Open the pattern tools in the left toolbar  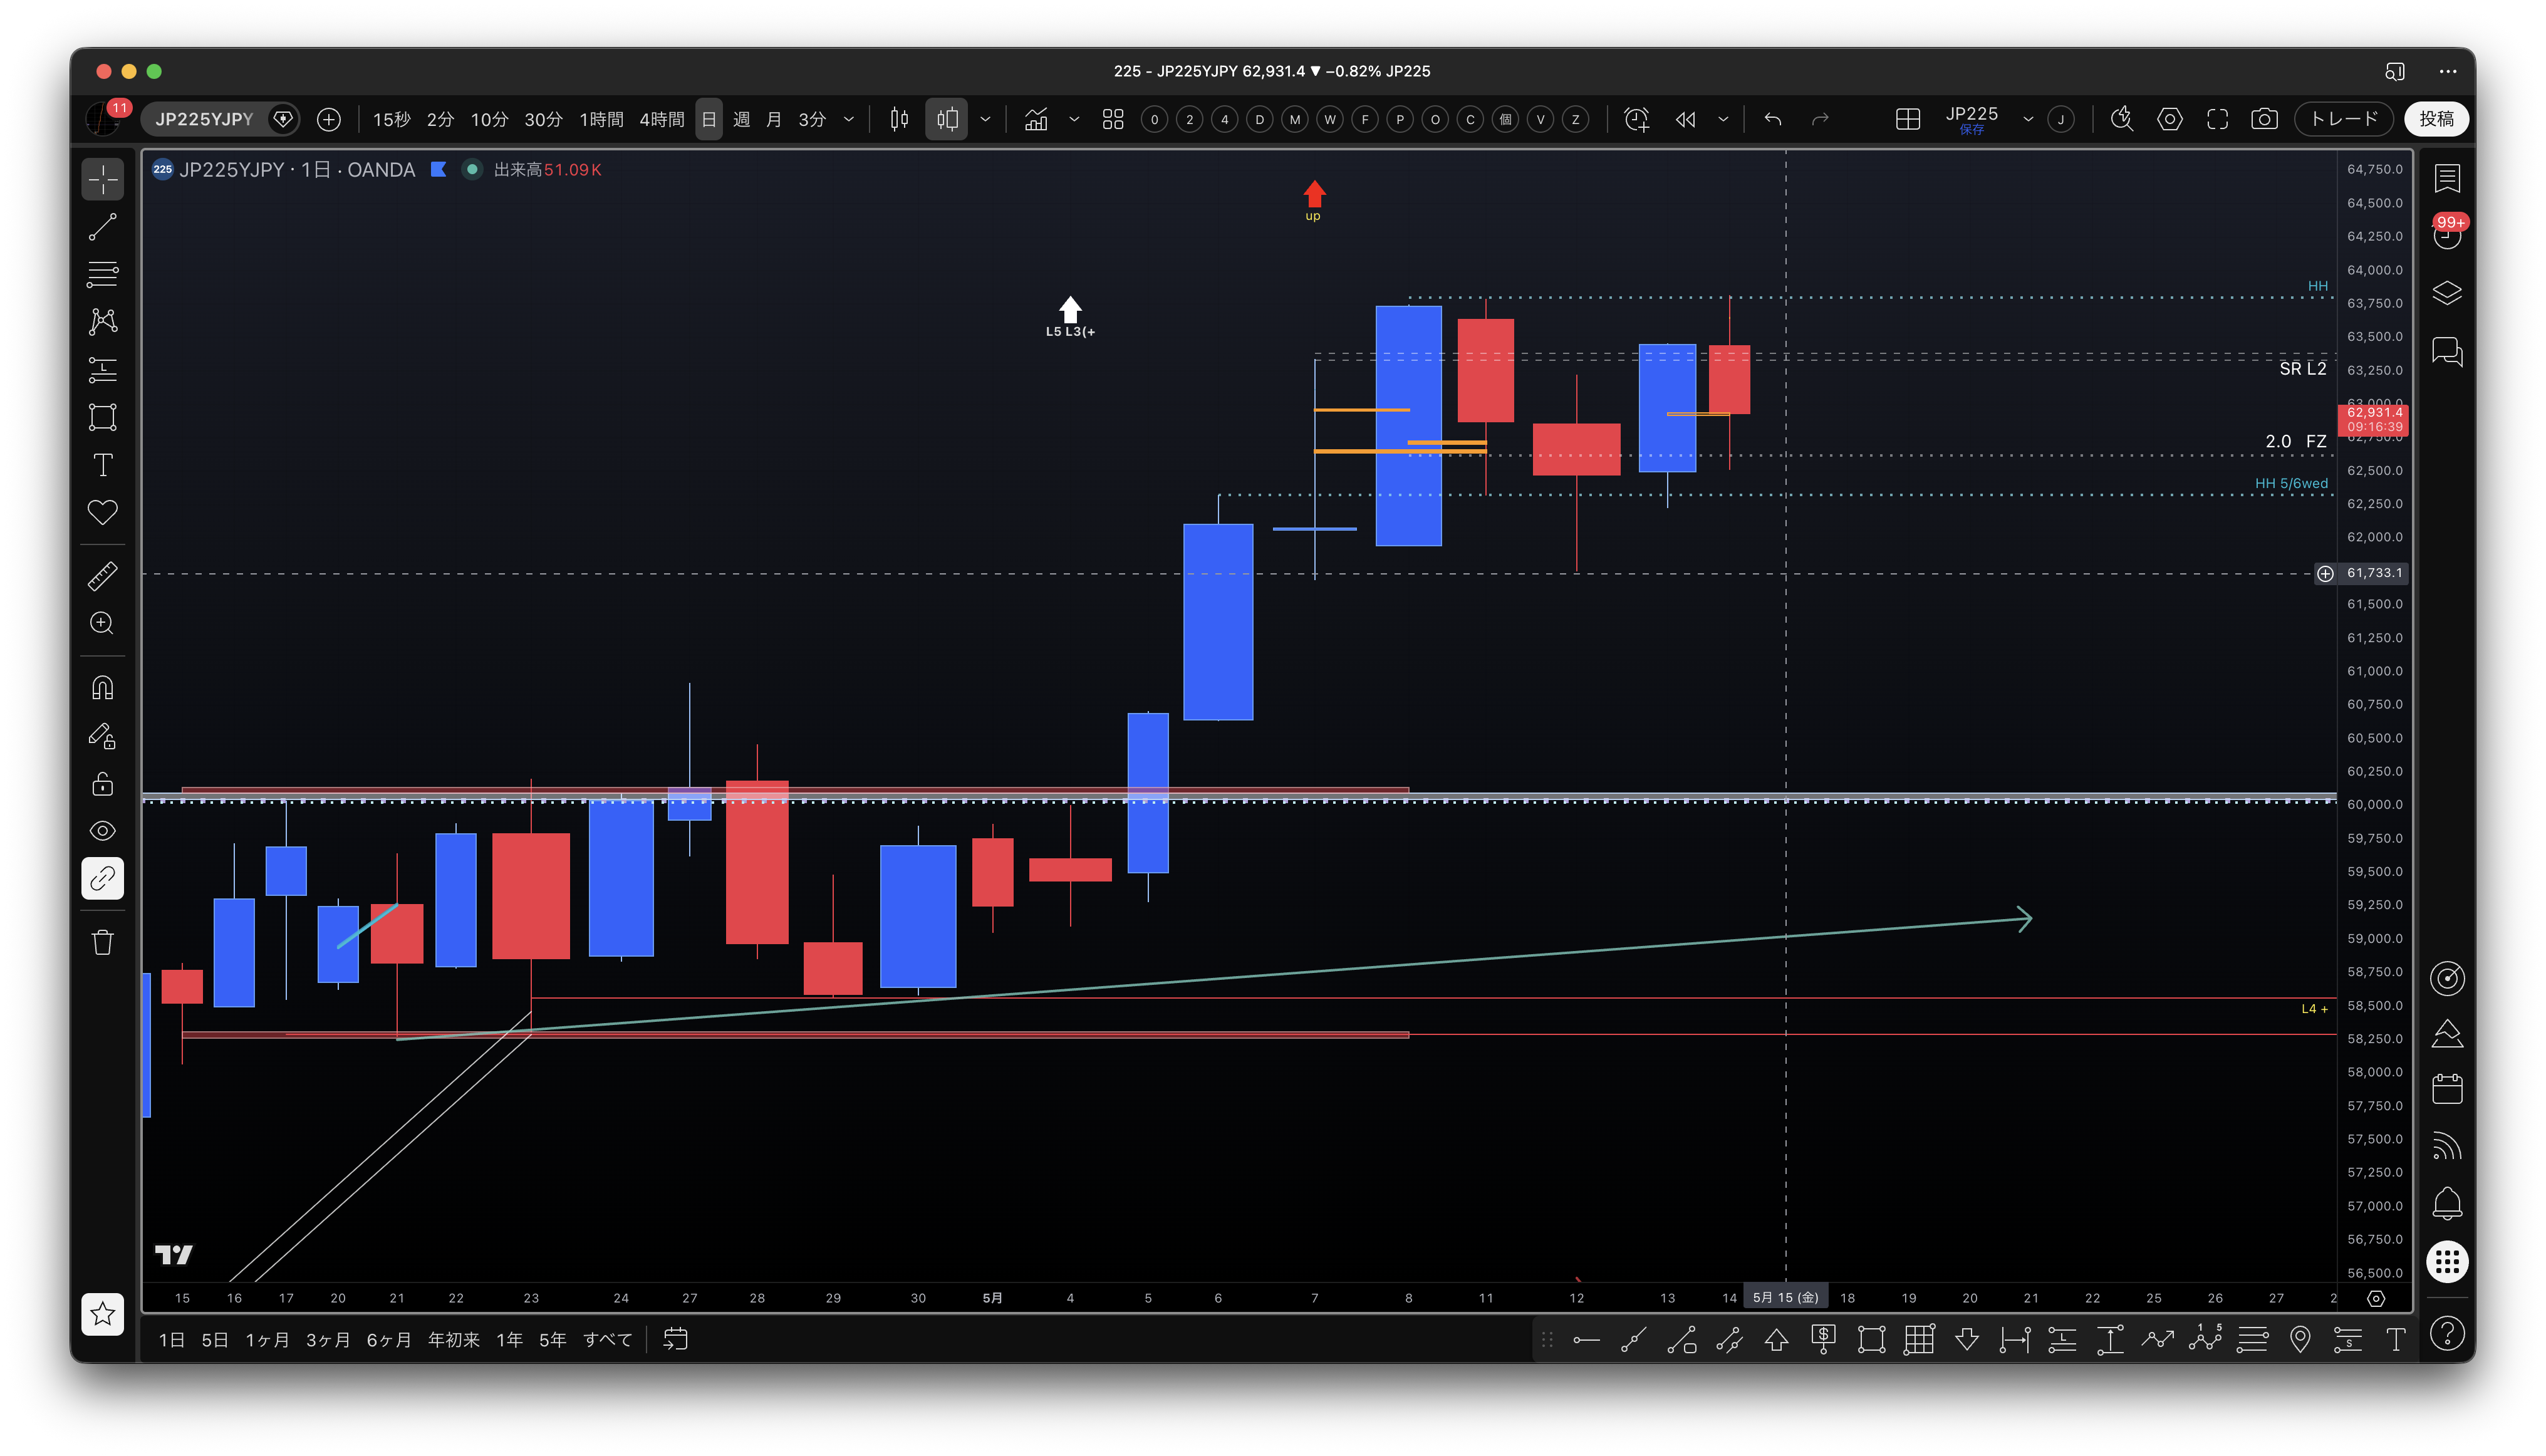pos(102,321)
